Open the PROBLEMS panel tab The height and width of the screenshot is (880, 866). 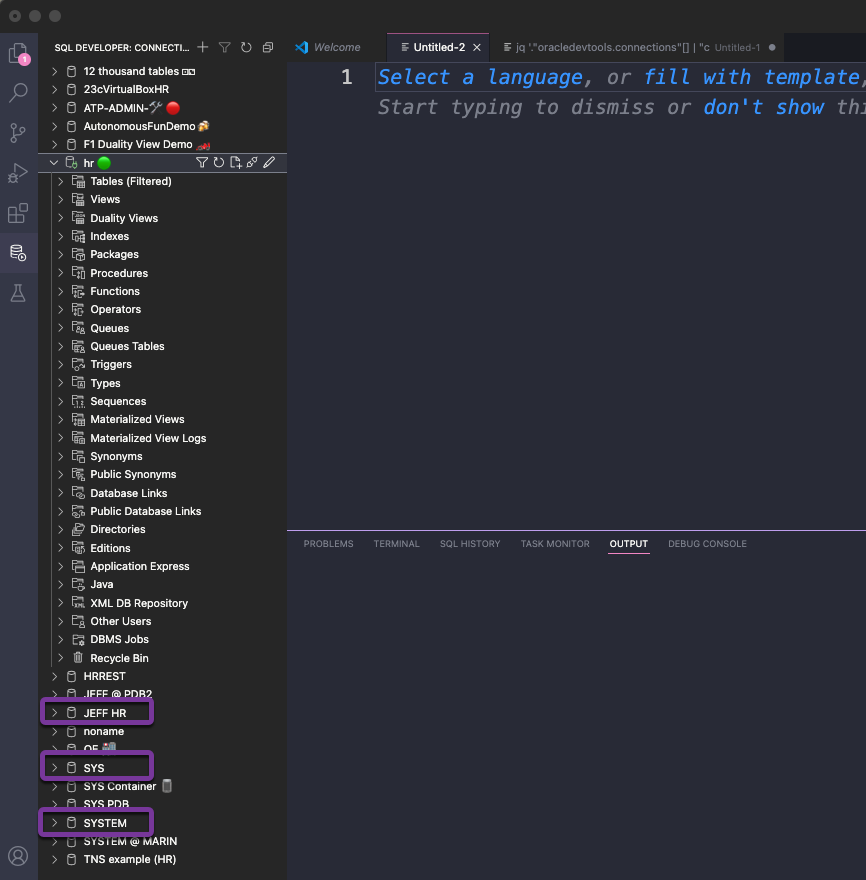[x=328, y=544]
